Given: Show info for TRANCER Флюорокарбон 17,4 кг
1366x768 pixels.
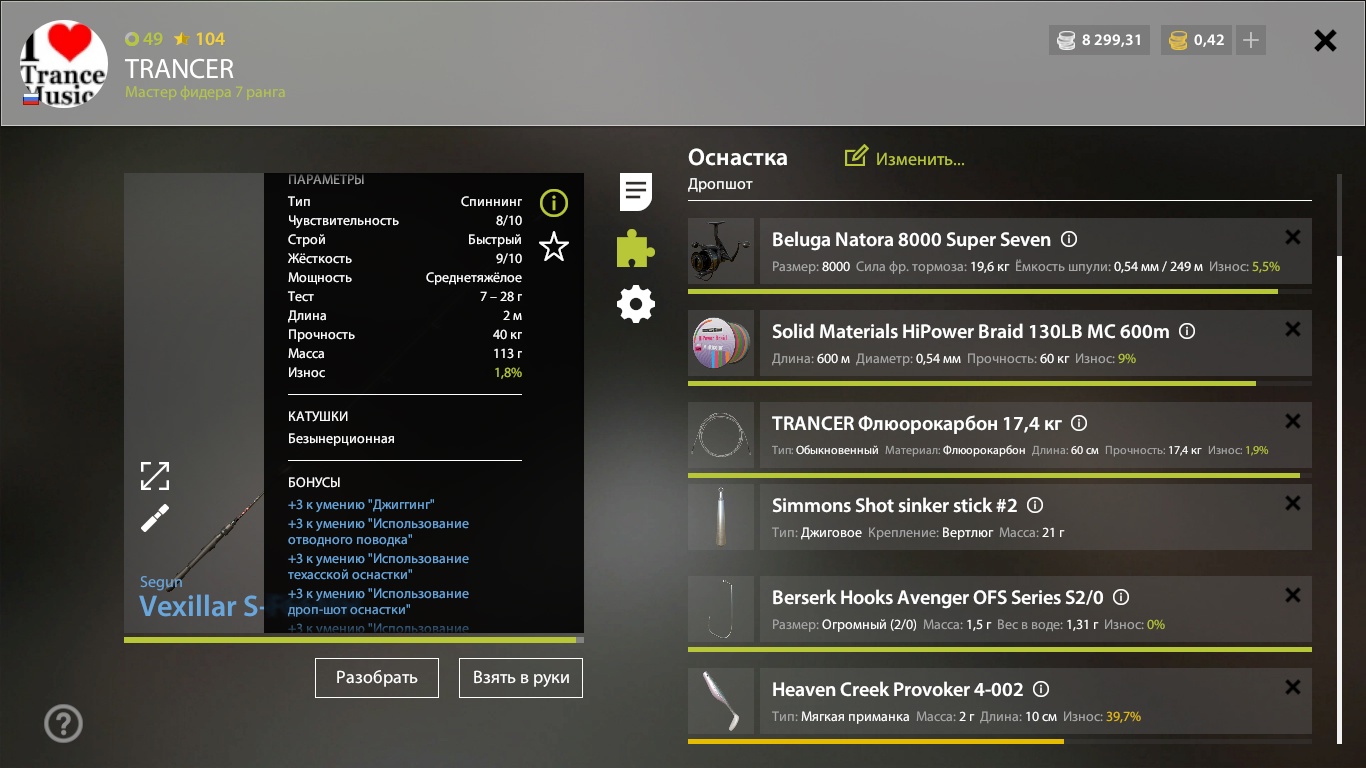Looking at the screenshot, I should [x=1079, y=424].
